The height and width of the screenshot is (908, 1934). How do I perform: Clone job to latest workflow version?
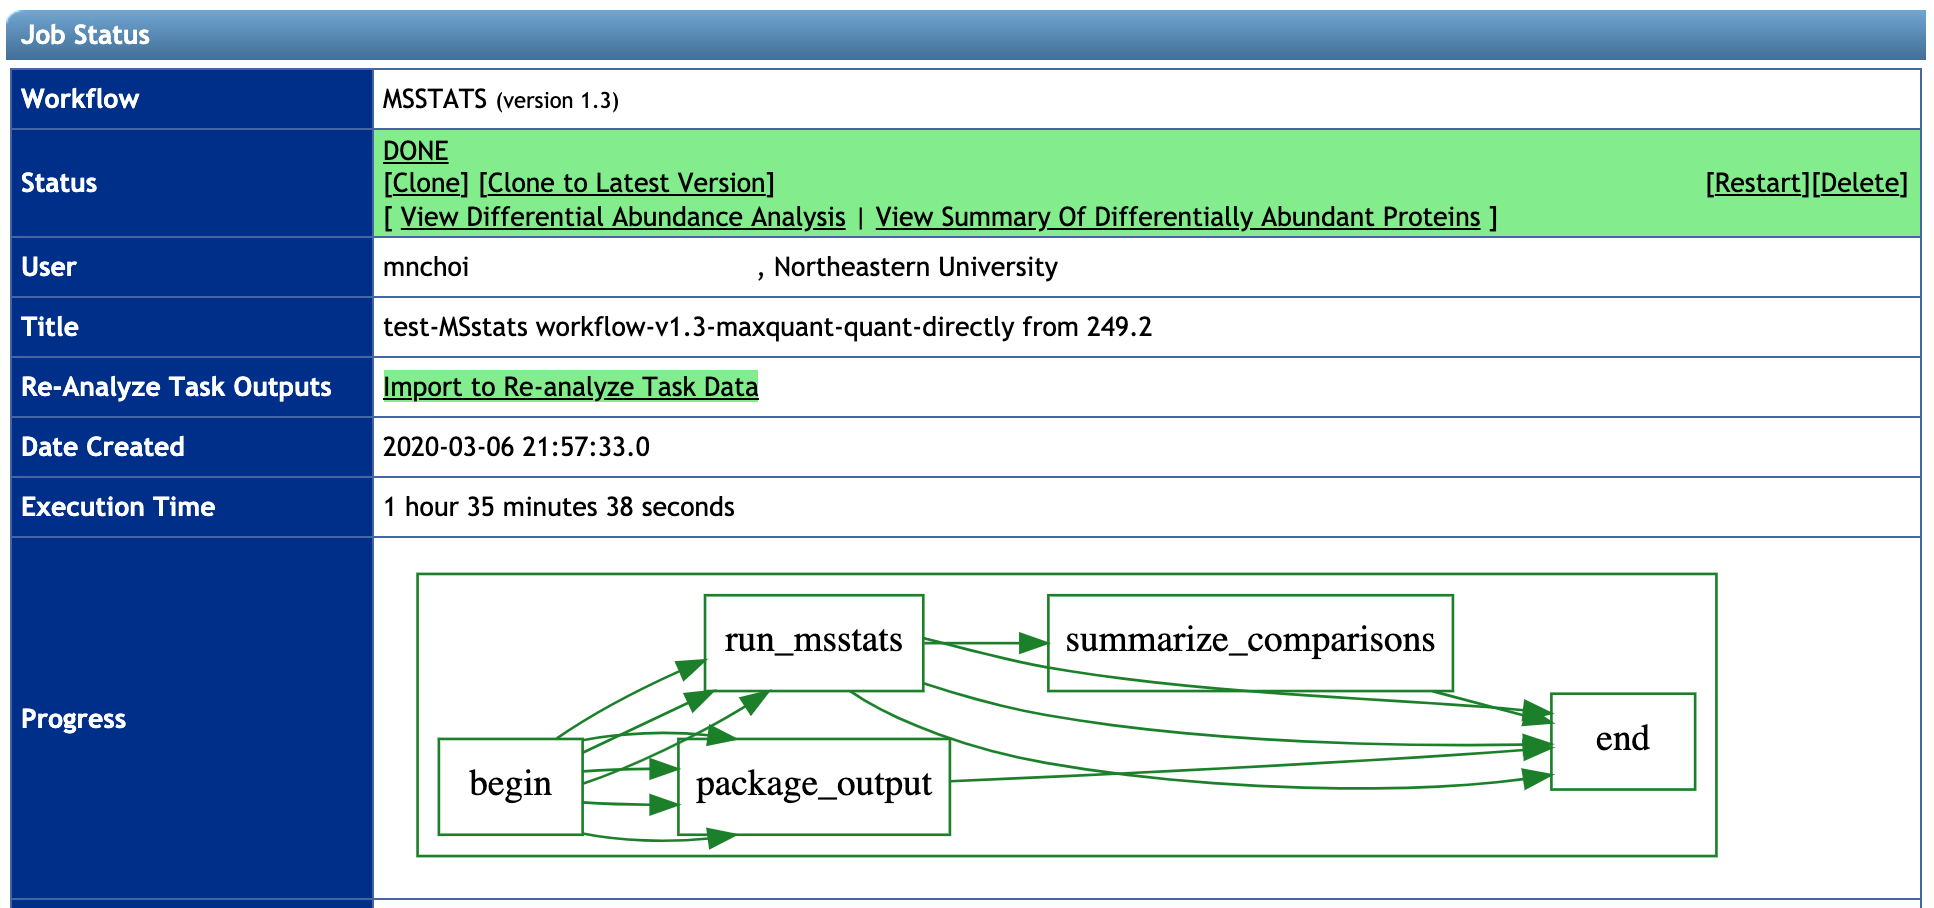coord(626,183)
